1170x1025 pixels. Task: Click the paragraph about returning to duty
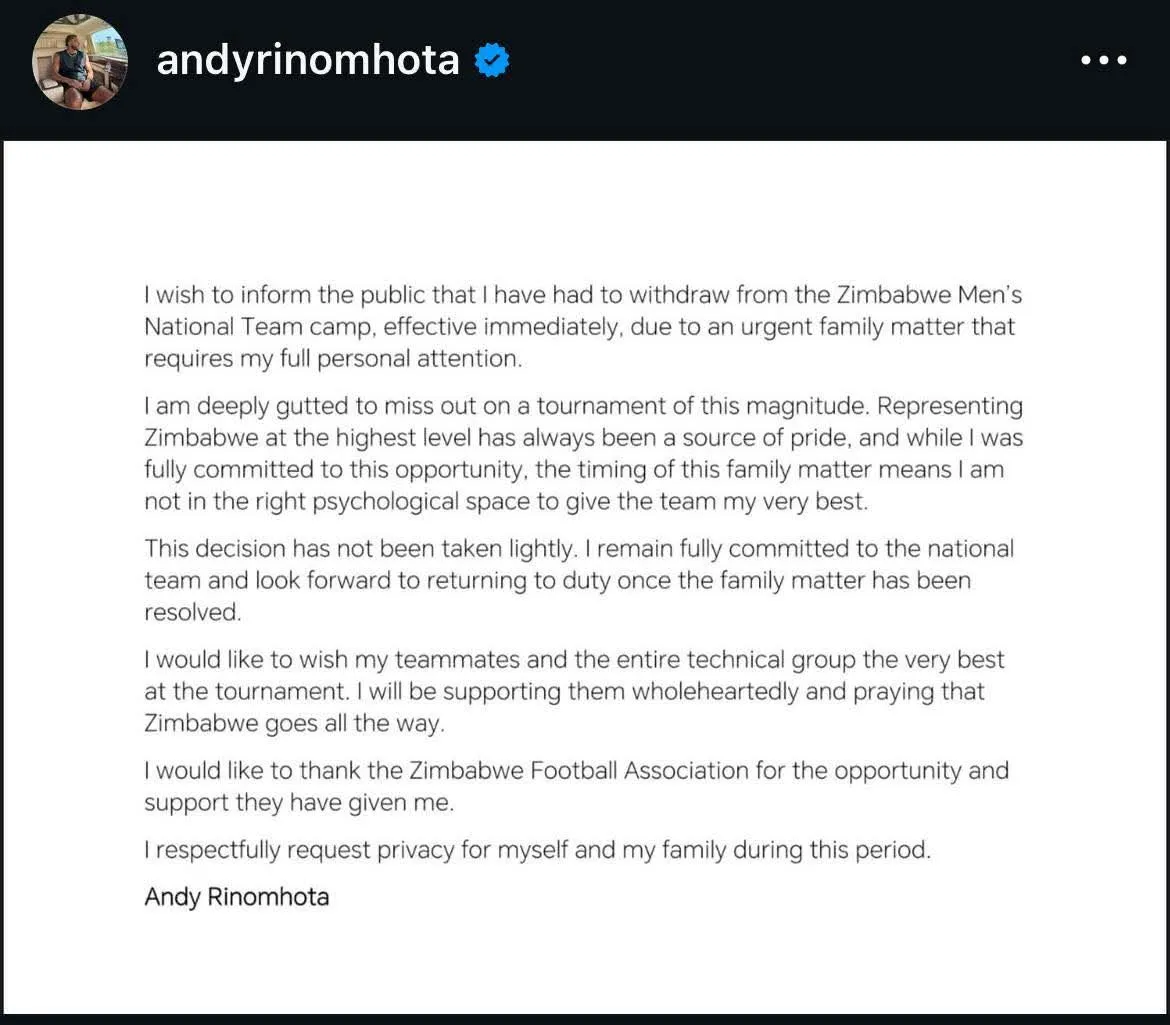click(x=580, y=580)
